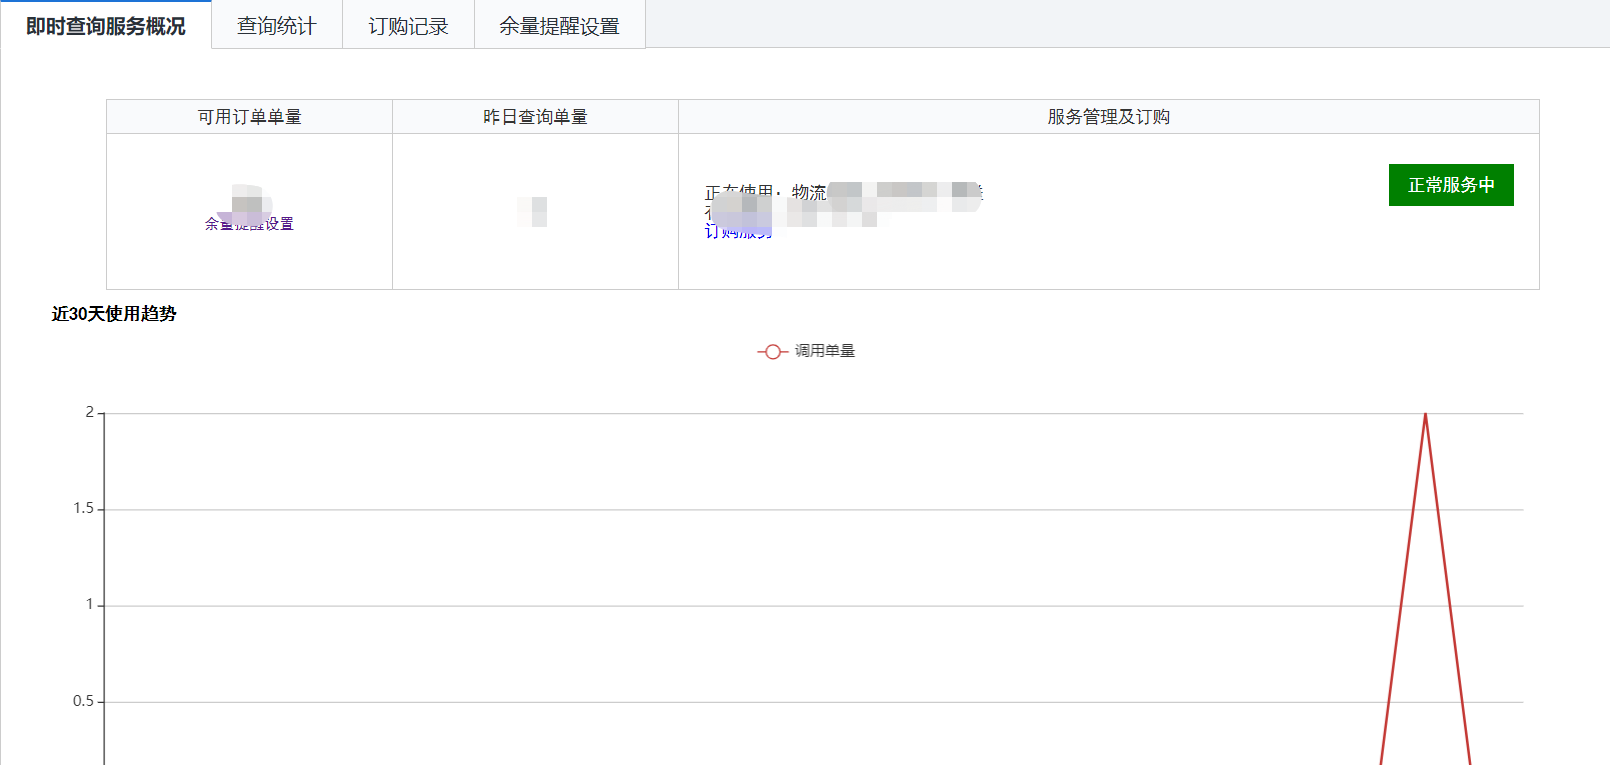Toggle the 调用单量 legend circle marker
Image resolution: width=1610 pixels, height=765 pixels.
point(772,352)
